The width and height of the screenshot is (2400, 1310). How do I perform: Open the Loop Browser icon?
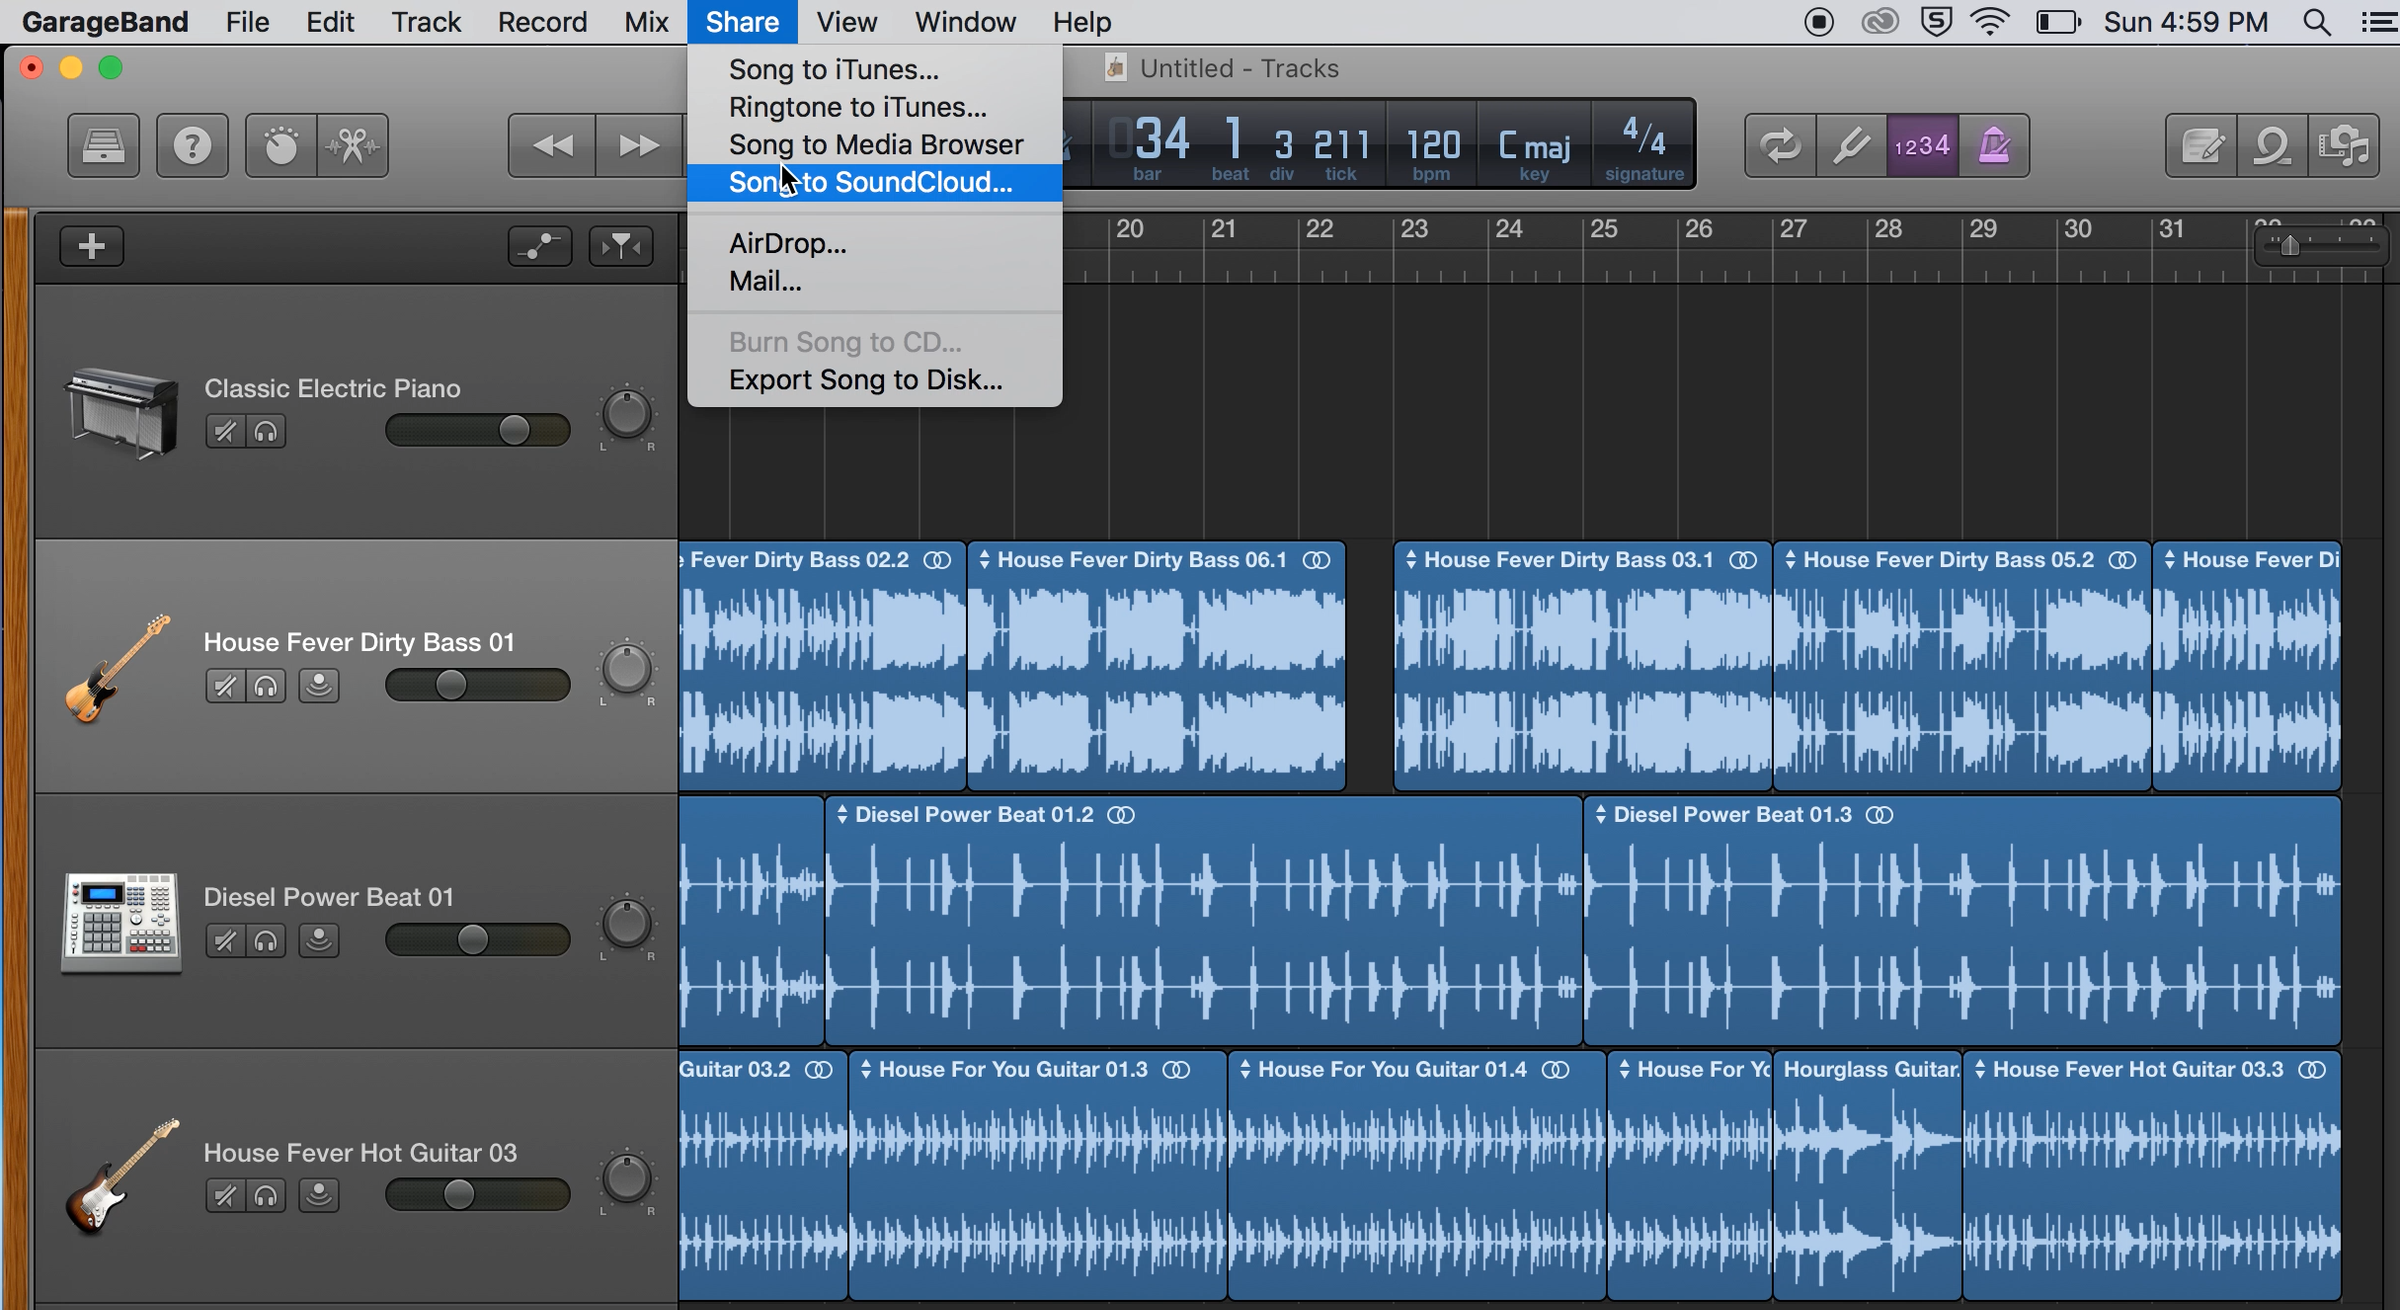coord(2273,145)
